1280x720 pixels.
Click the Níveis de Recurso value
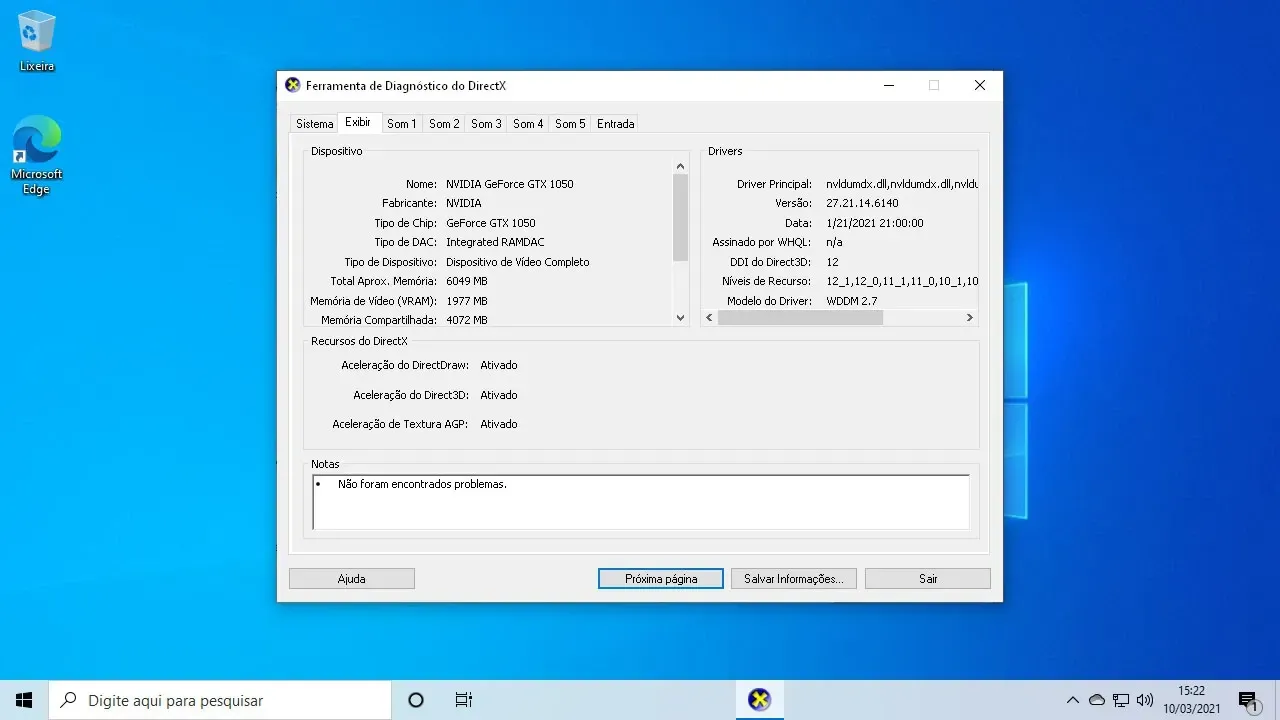(x=902, y=281)
